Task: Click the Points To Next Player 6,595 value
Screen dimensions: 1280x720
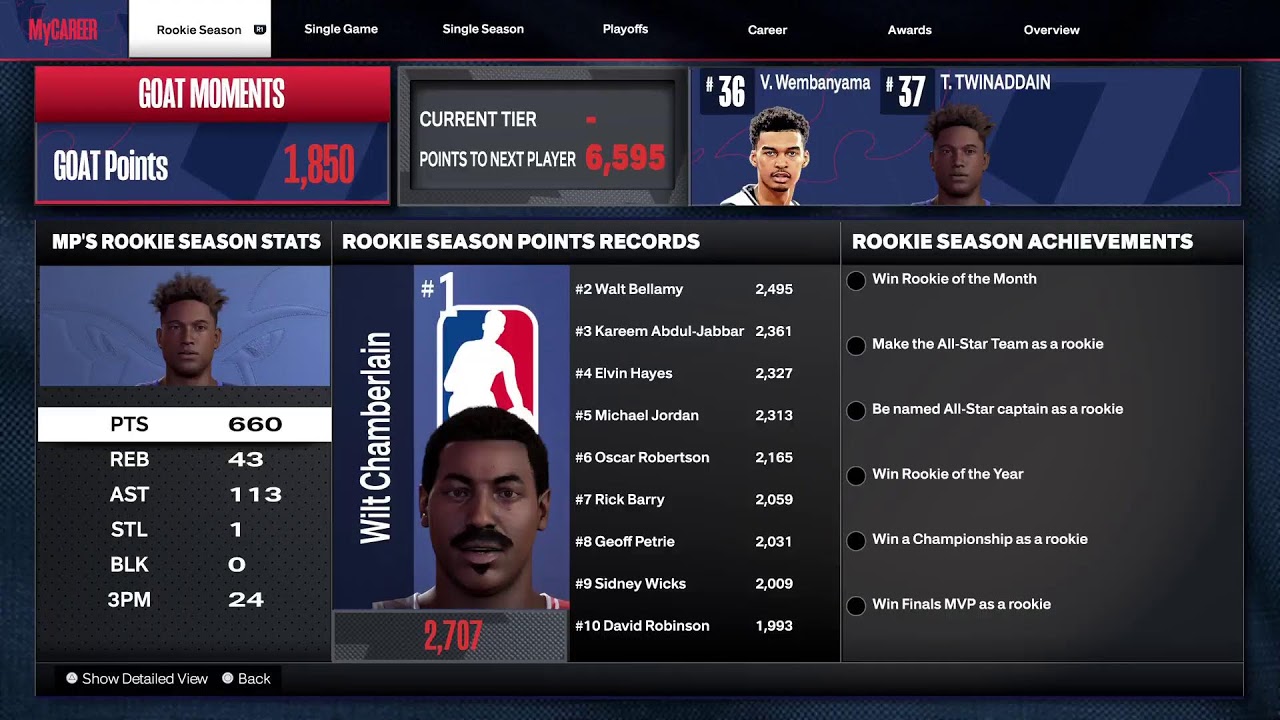Action: click(x=625, y=157)
